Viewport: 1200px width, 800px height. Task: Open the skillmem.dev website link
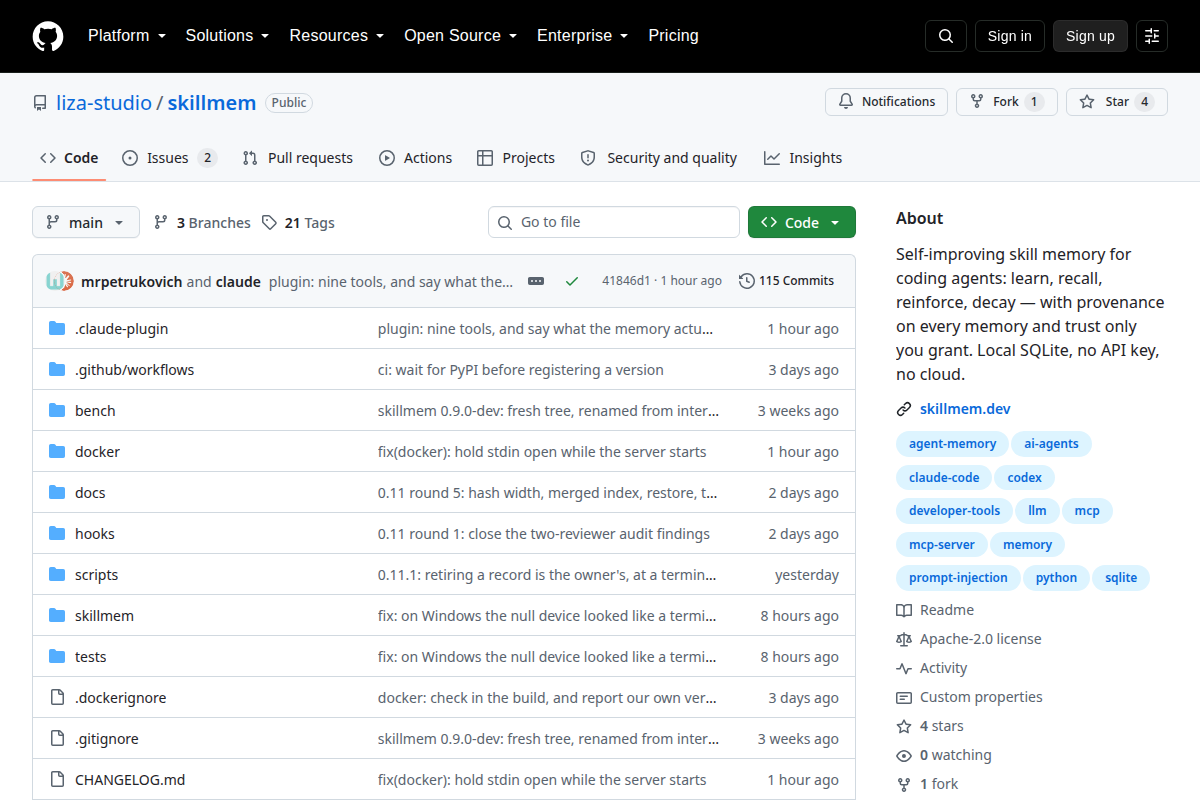tap(965, 409)
